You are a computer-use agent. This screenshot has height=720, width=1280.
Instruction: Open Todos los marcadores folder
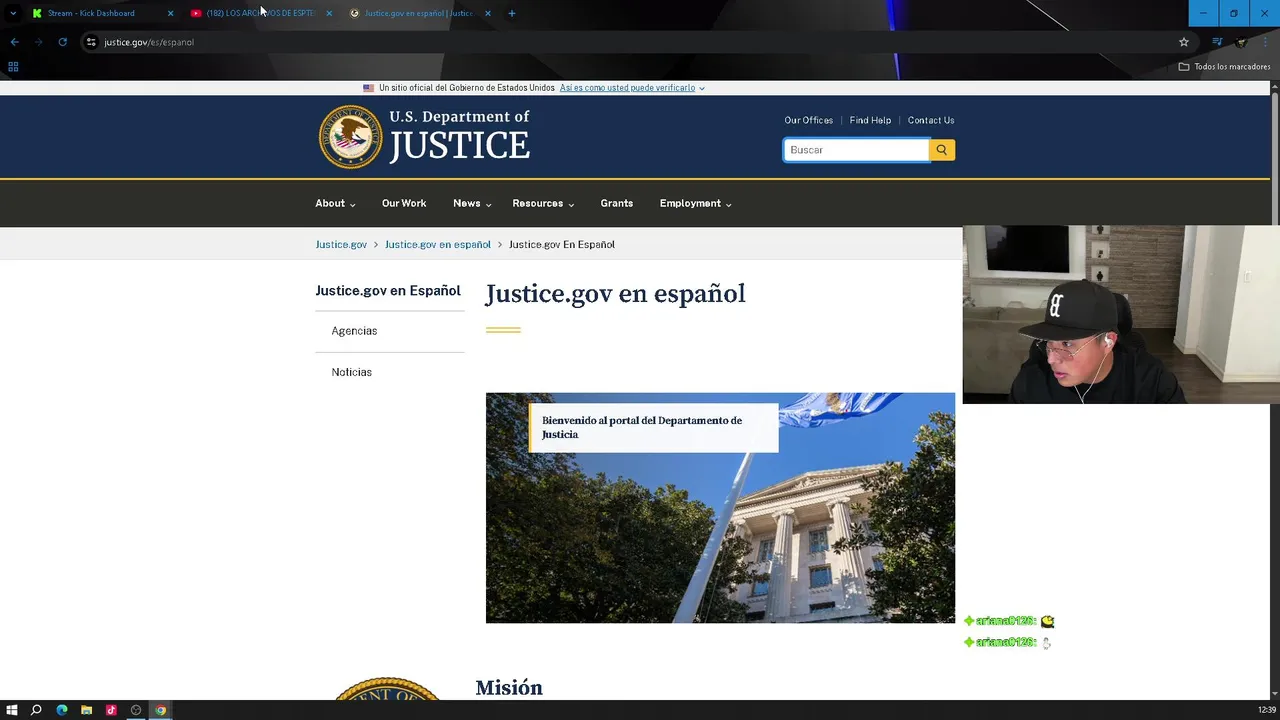tap(1224, 67)
